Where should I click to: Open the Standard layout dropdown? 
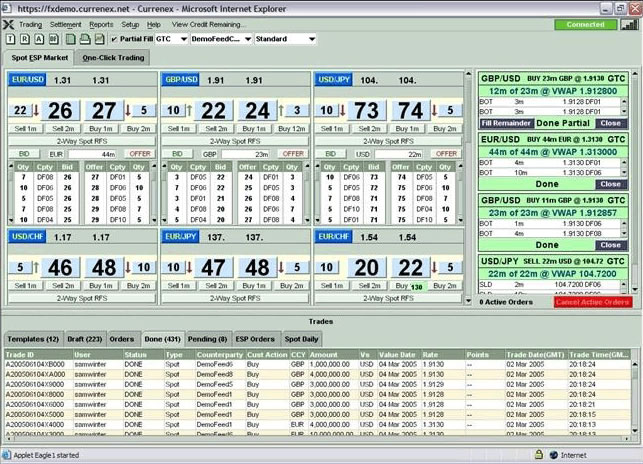pyautogui.click(x=285, y=39)
